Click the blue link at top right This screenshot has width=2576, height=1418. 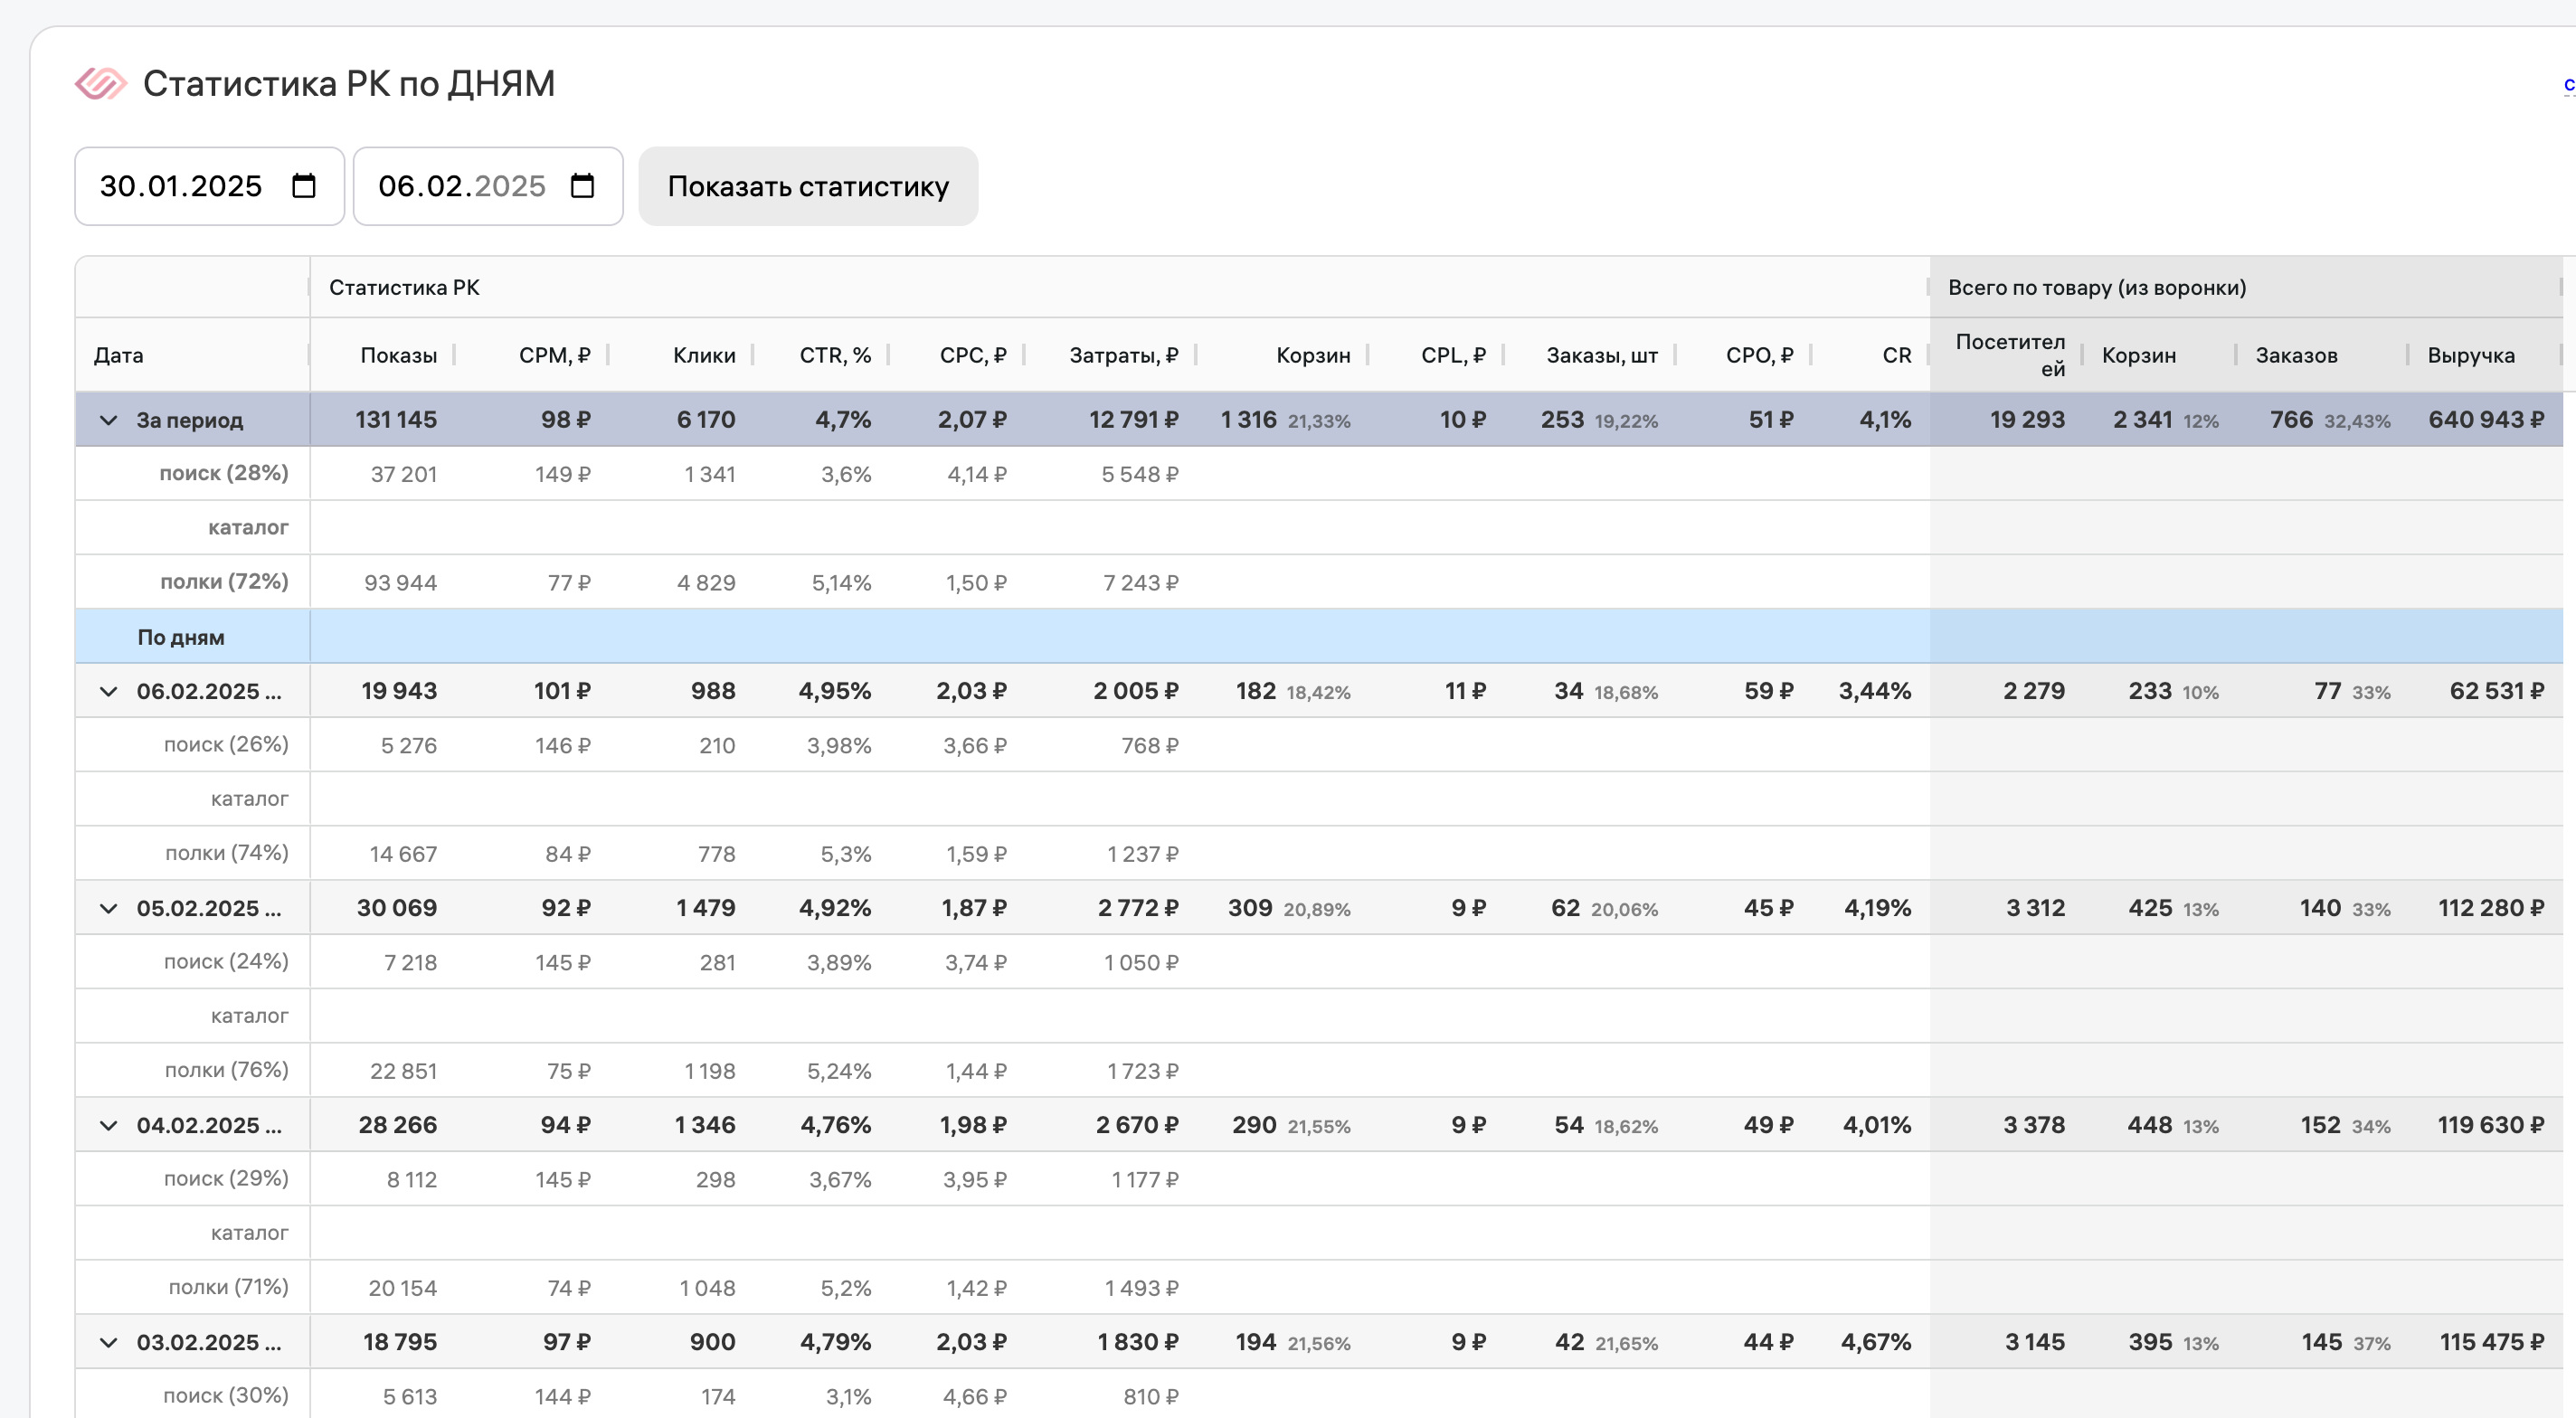2568,84
